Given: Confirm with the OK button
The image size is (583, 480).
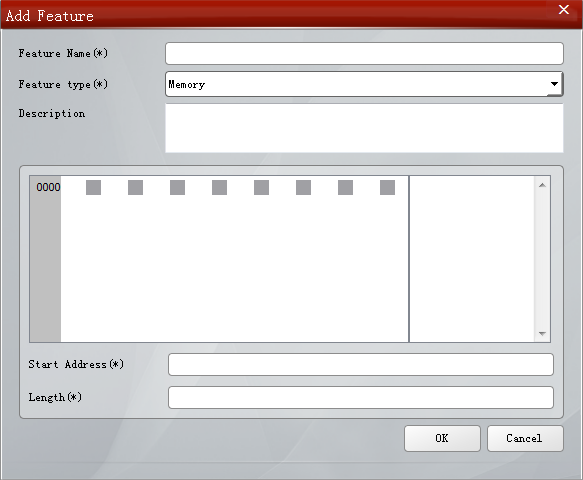Looking at the screenshot, I should [x=442, y=438].
